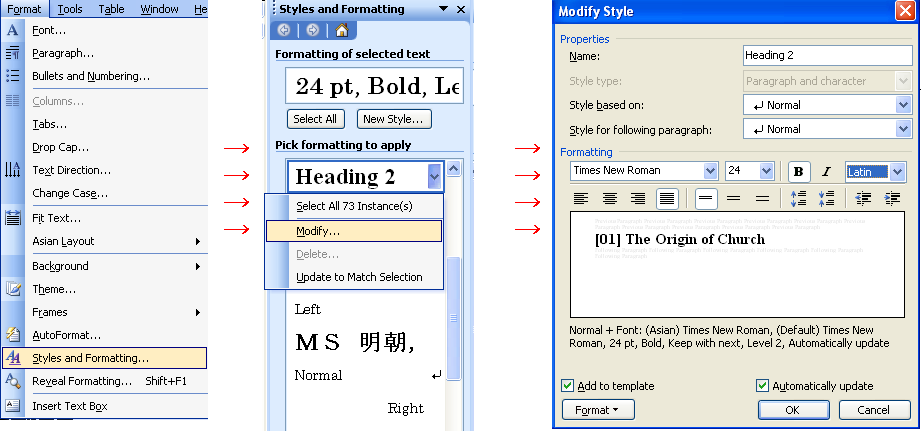Open the Style based on dropdown
The image size is (921, 431).
[x=903, y=105]
